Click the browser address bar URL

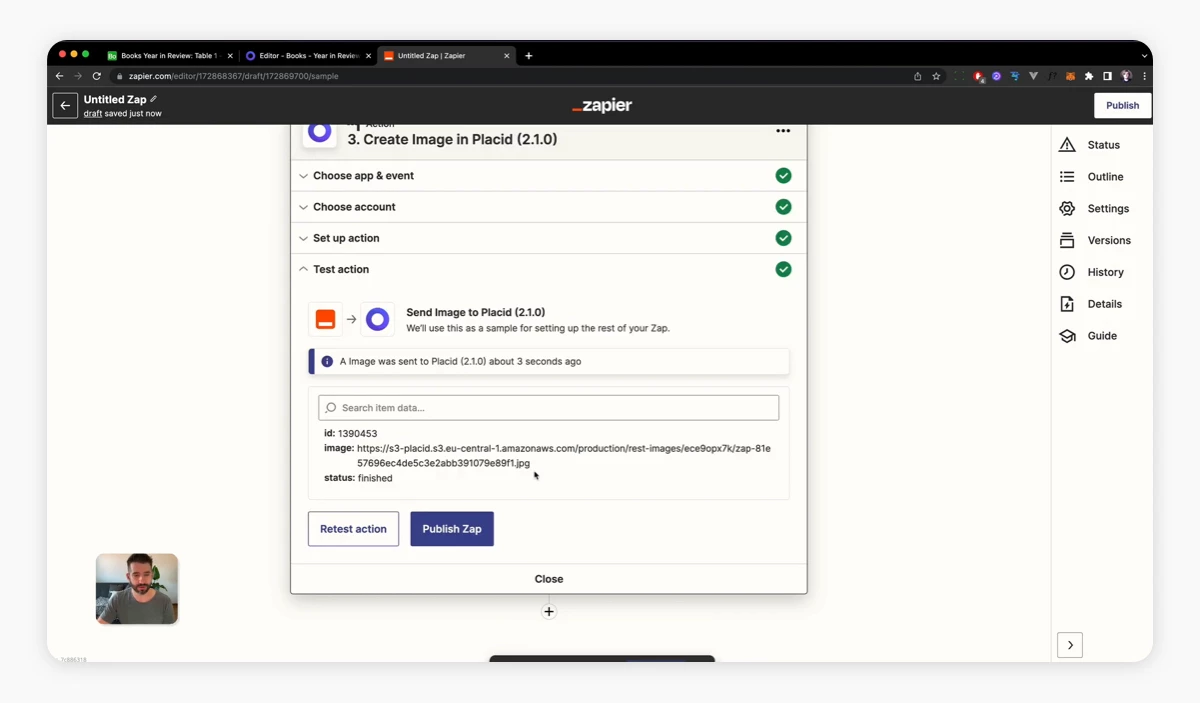point(233,76)
